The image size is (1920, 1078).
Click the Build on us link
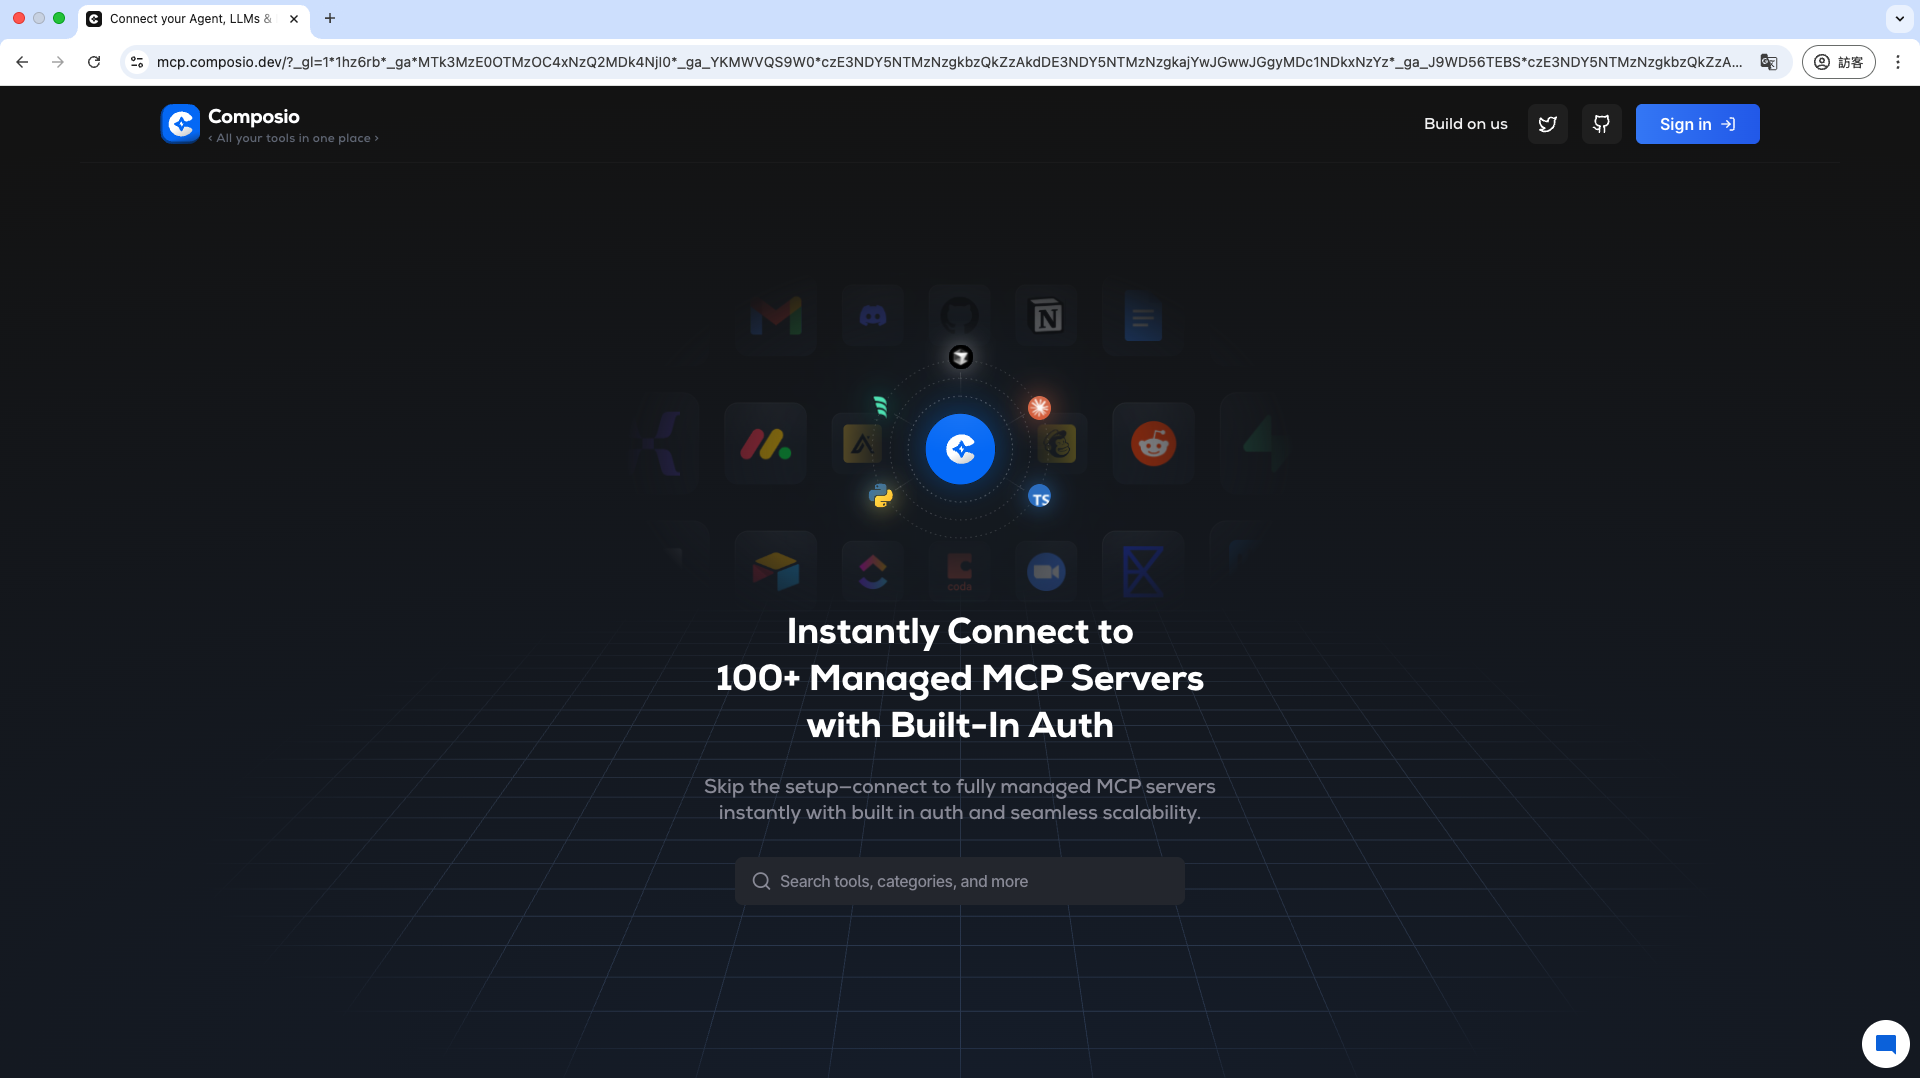click(1465, 124)
